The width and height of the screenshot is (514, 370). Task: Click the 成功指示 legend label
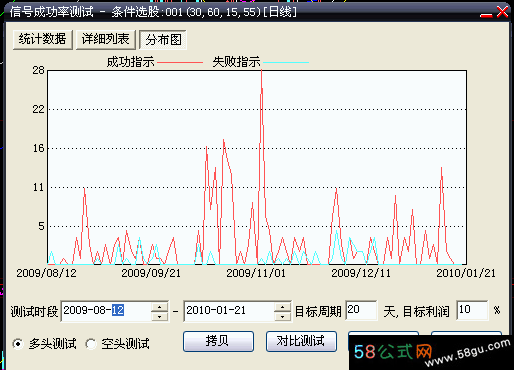point(130,62)
